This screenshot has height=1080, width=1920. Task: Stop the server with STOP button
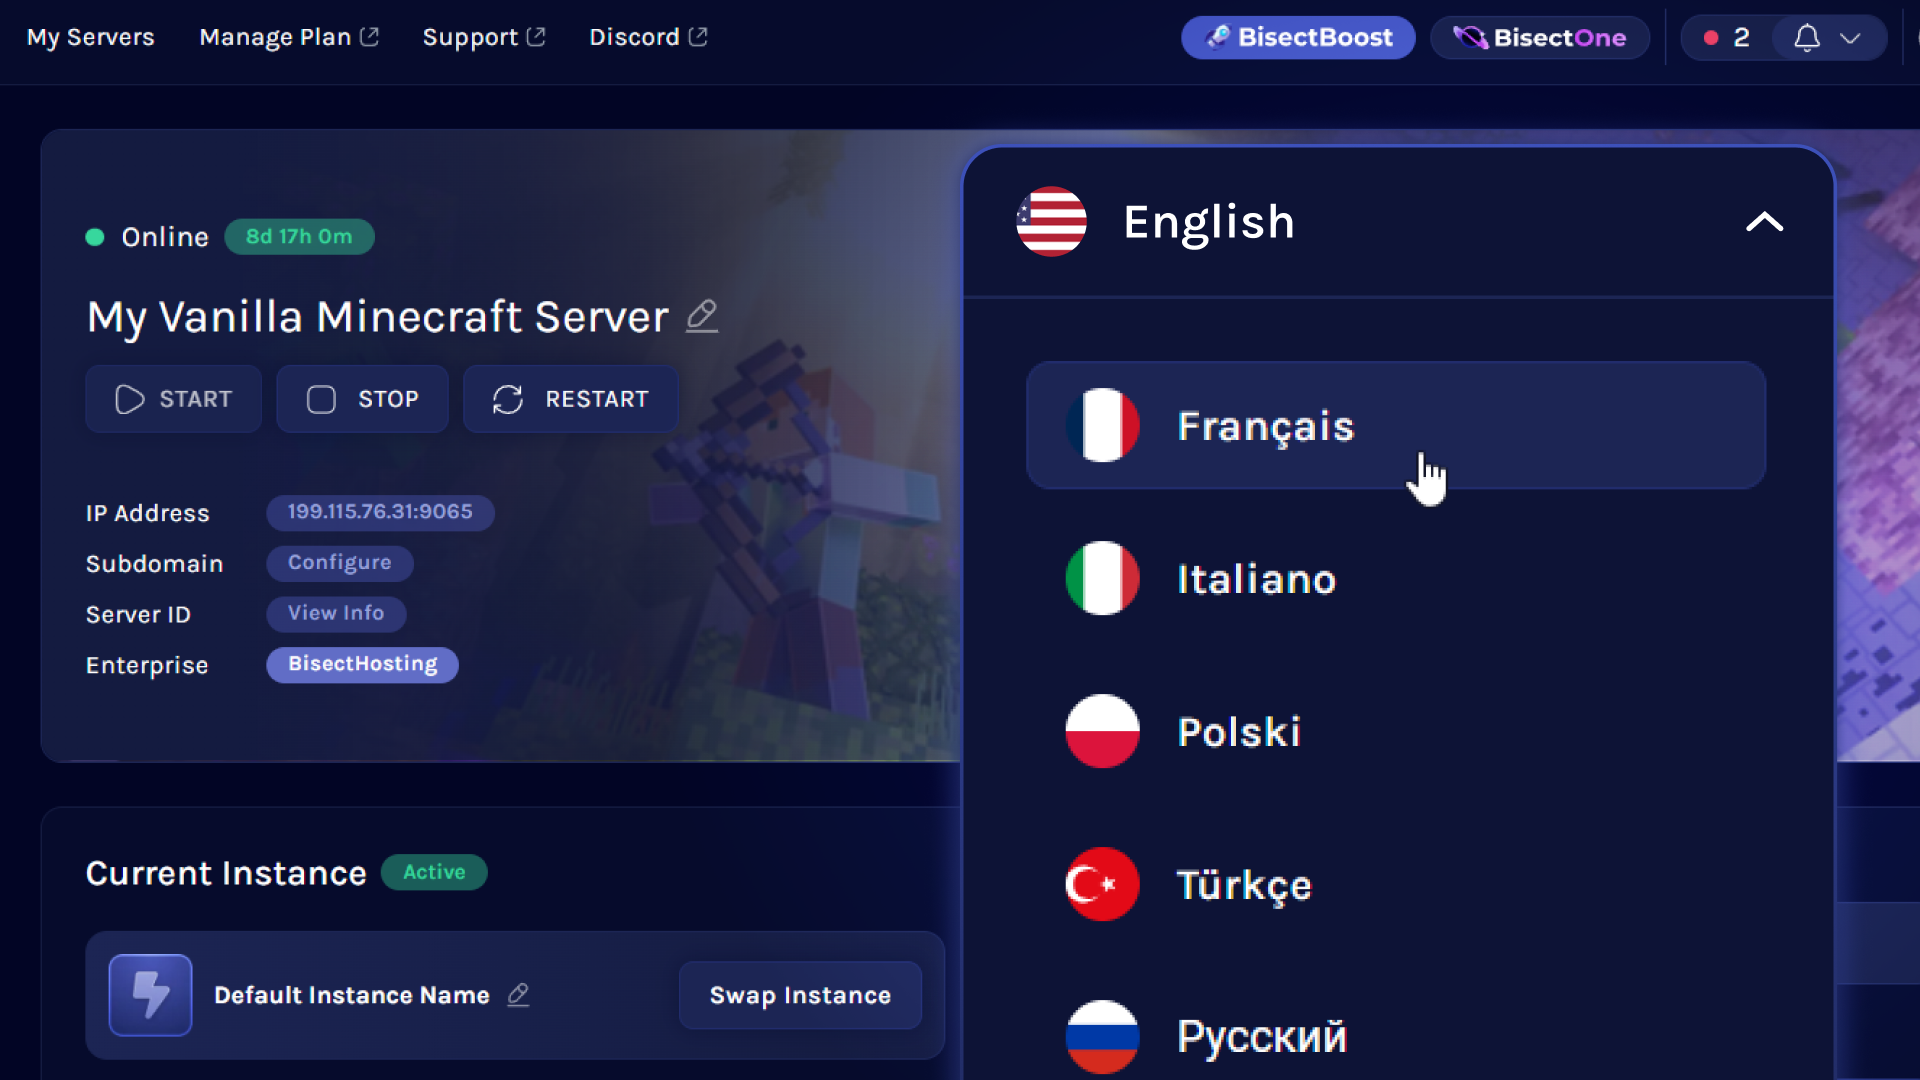(x=362, y=399)
